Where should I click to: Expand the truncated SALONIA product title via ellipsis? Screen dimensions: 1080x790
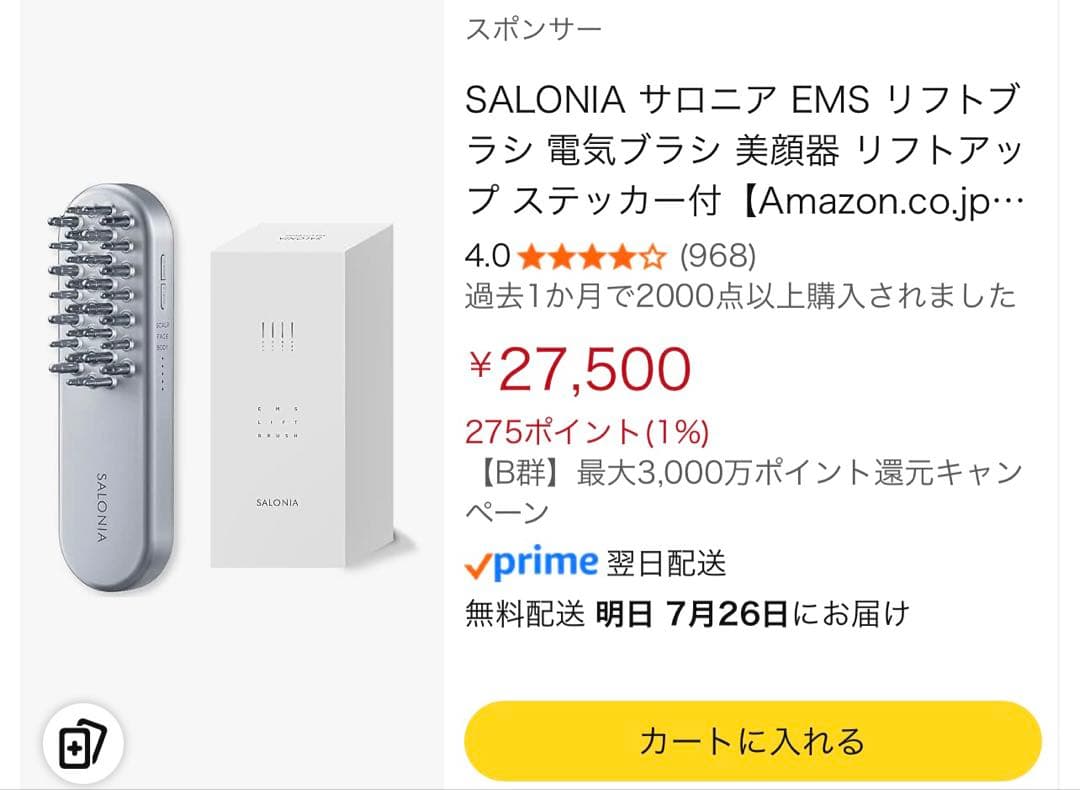coord(1008,199)
